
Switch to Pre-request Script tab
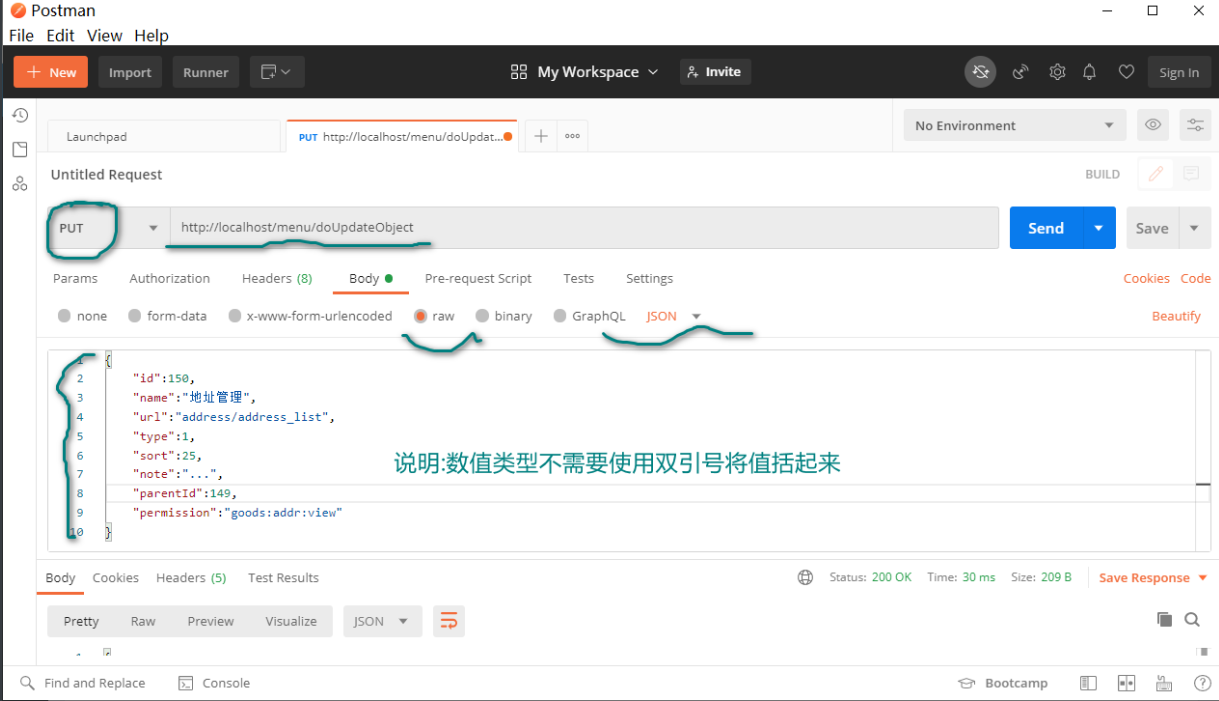coord(478,278)
